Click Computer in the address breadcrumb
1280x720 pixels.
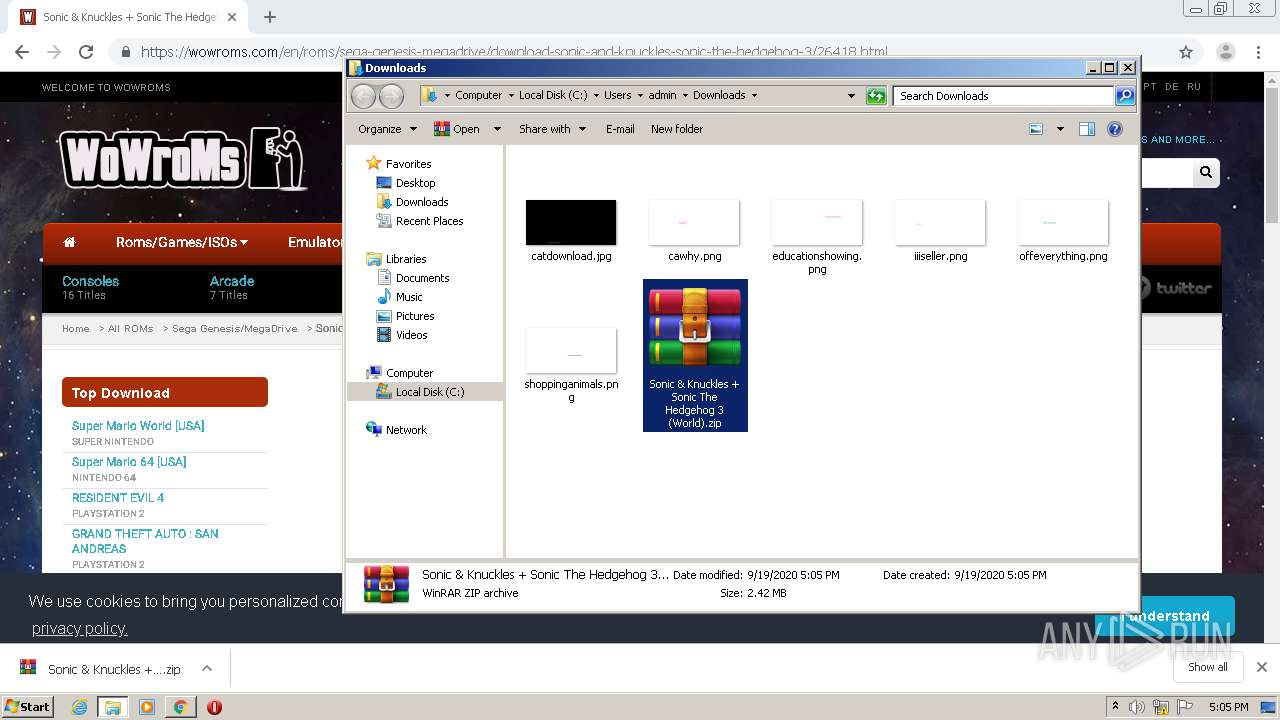(x=478, y=96)
